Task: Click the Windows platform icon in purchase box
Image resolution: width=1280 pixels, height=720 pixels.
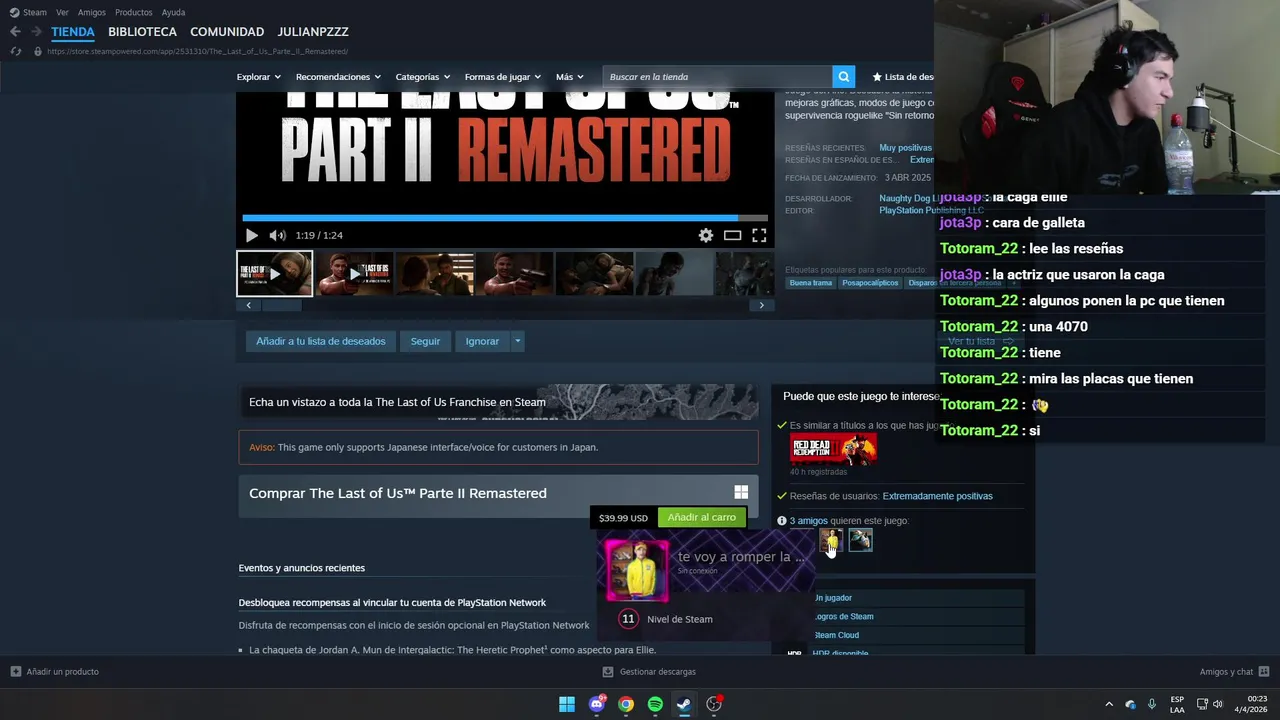Action: click(x=741, y=492)
